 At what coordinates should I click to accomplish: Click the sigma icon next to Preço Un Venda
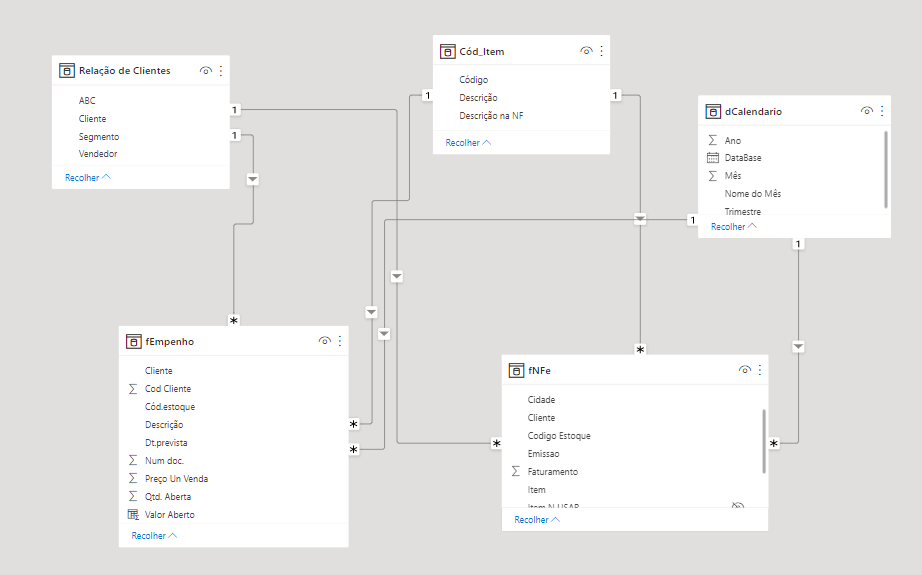coord(133,479)
